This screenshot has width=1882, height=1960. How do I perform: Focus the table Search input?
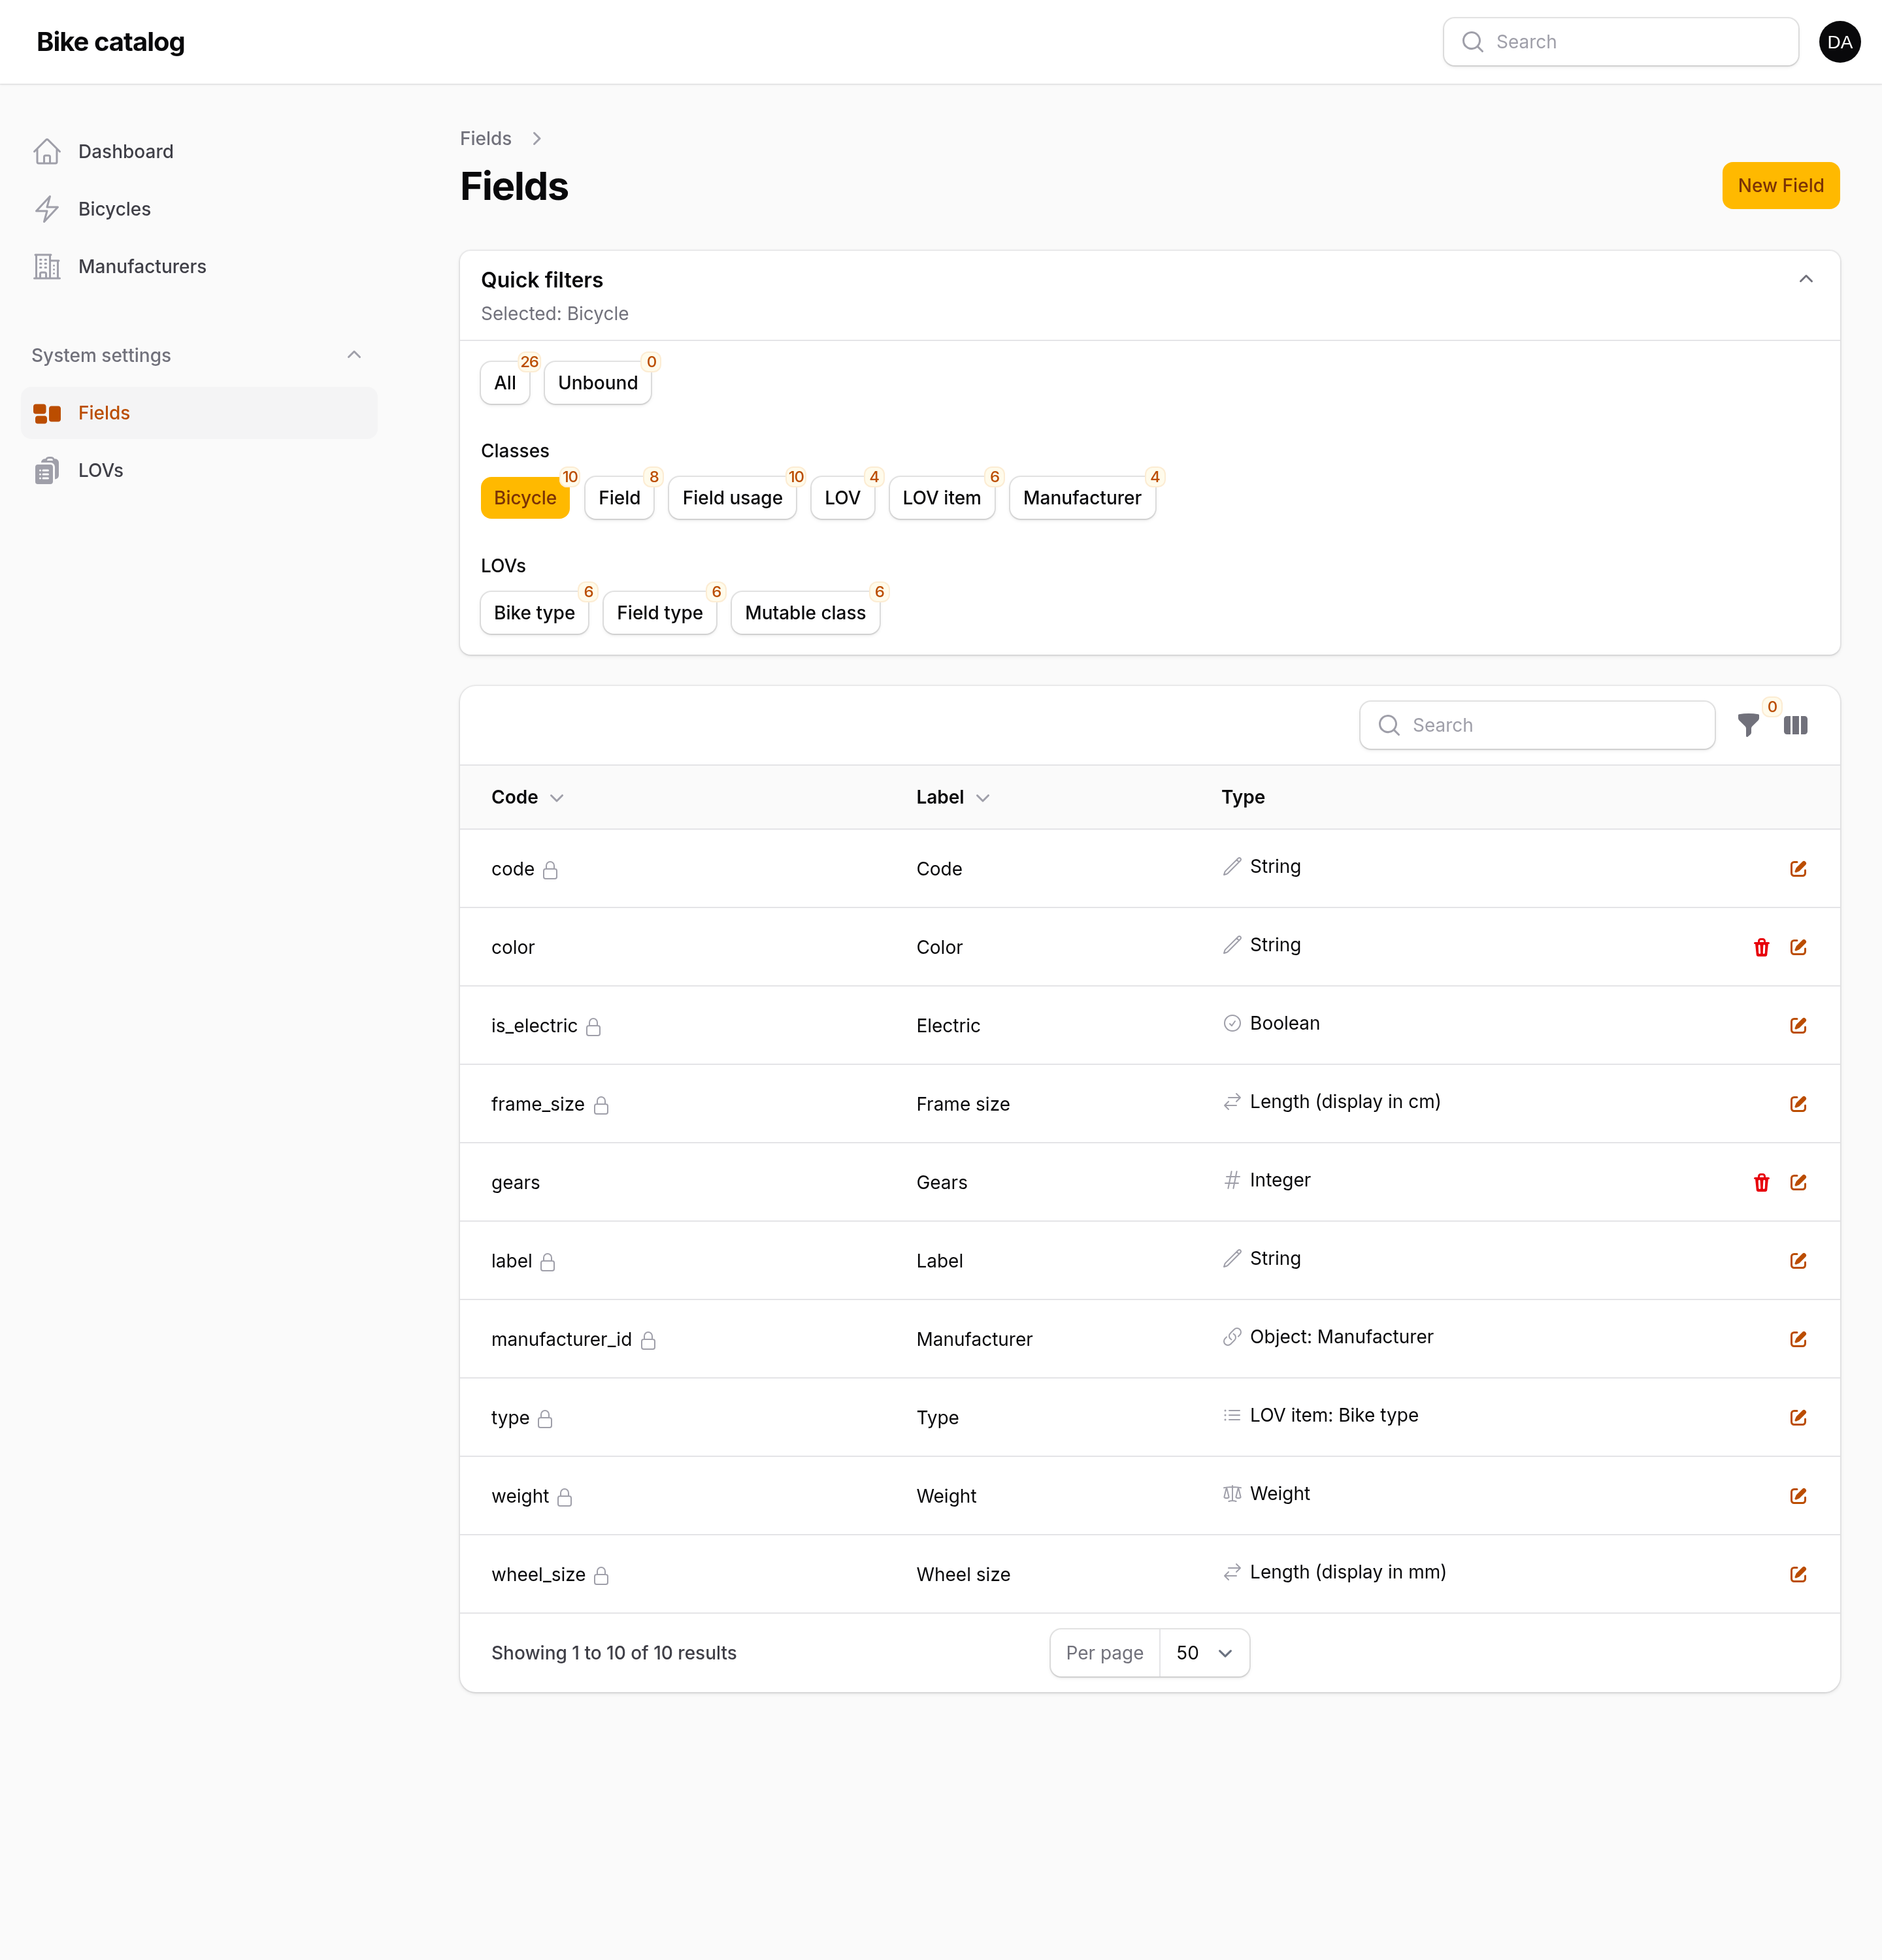1536,725
